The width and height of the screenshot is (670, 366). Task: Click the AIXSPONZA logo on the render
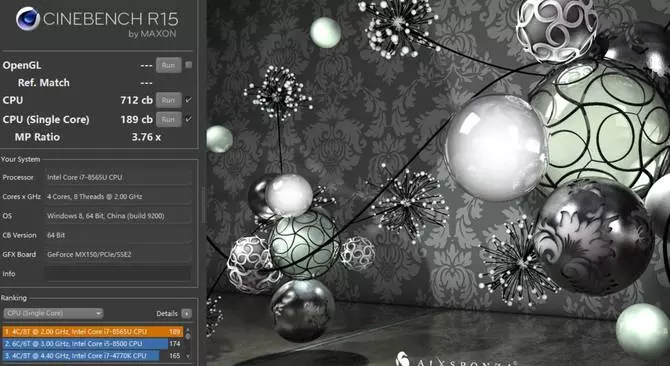tap(455, 359)
